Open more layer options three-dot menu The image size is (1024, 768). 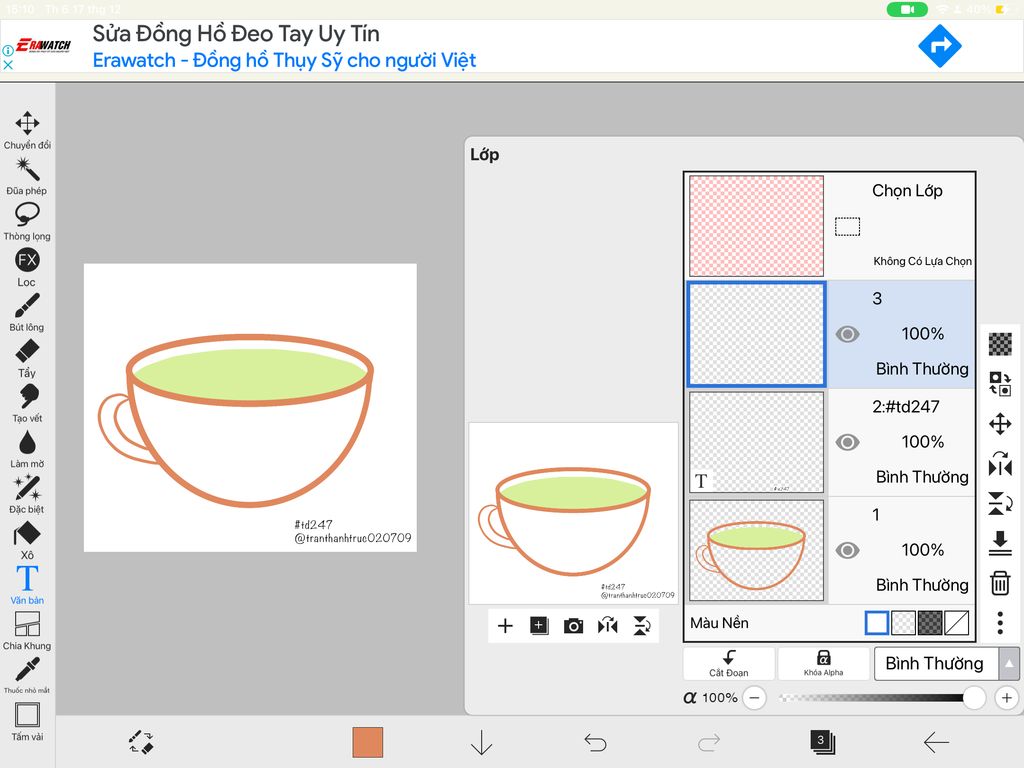click(1000, 623)
